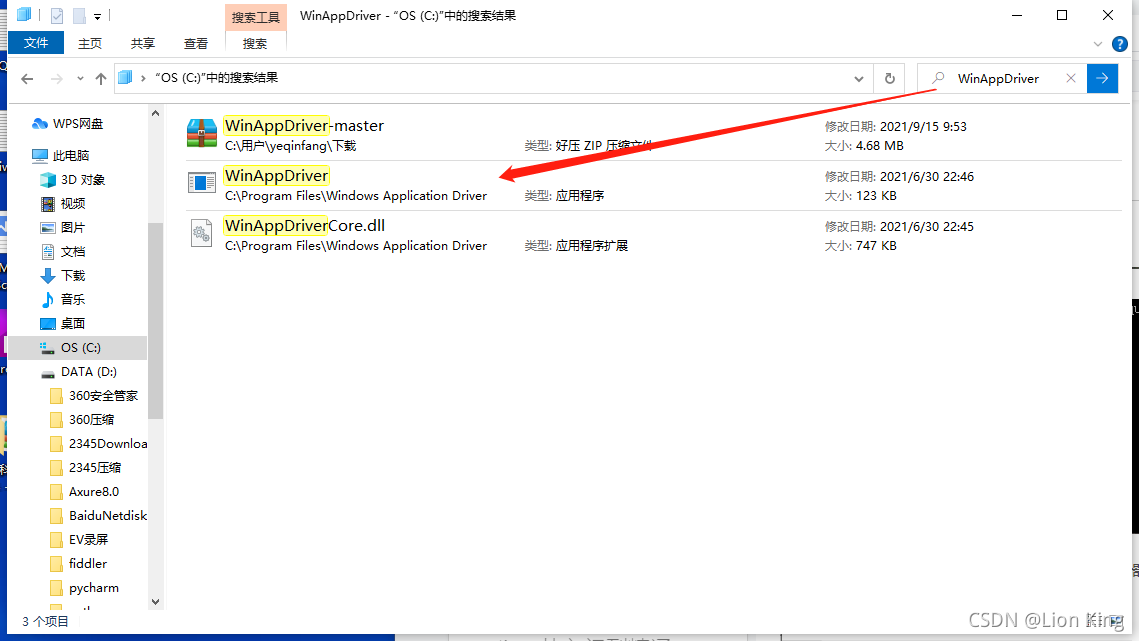Screen dimensions: 1139x641
Task: Open the 音乐 library
Action: [x=73, y=299]
